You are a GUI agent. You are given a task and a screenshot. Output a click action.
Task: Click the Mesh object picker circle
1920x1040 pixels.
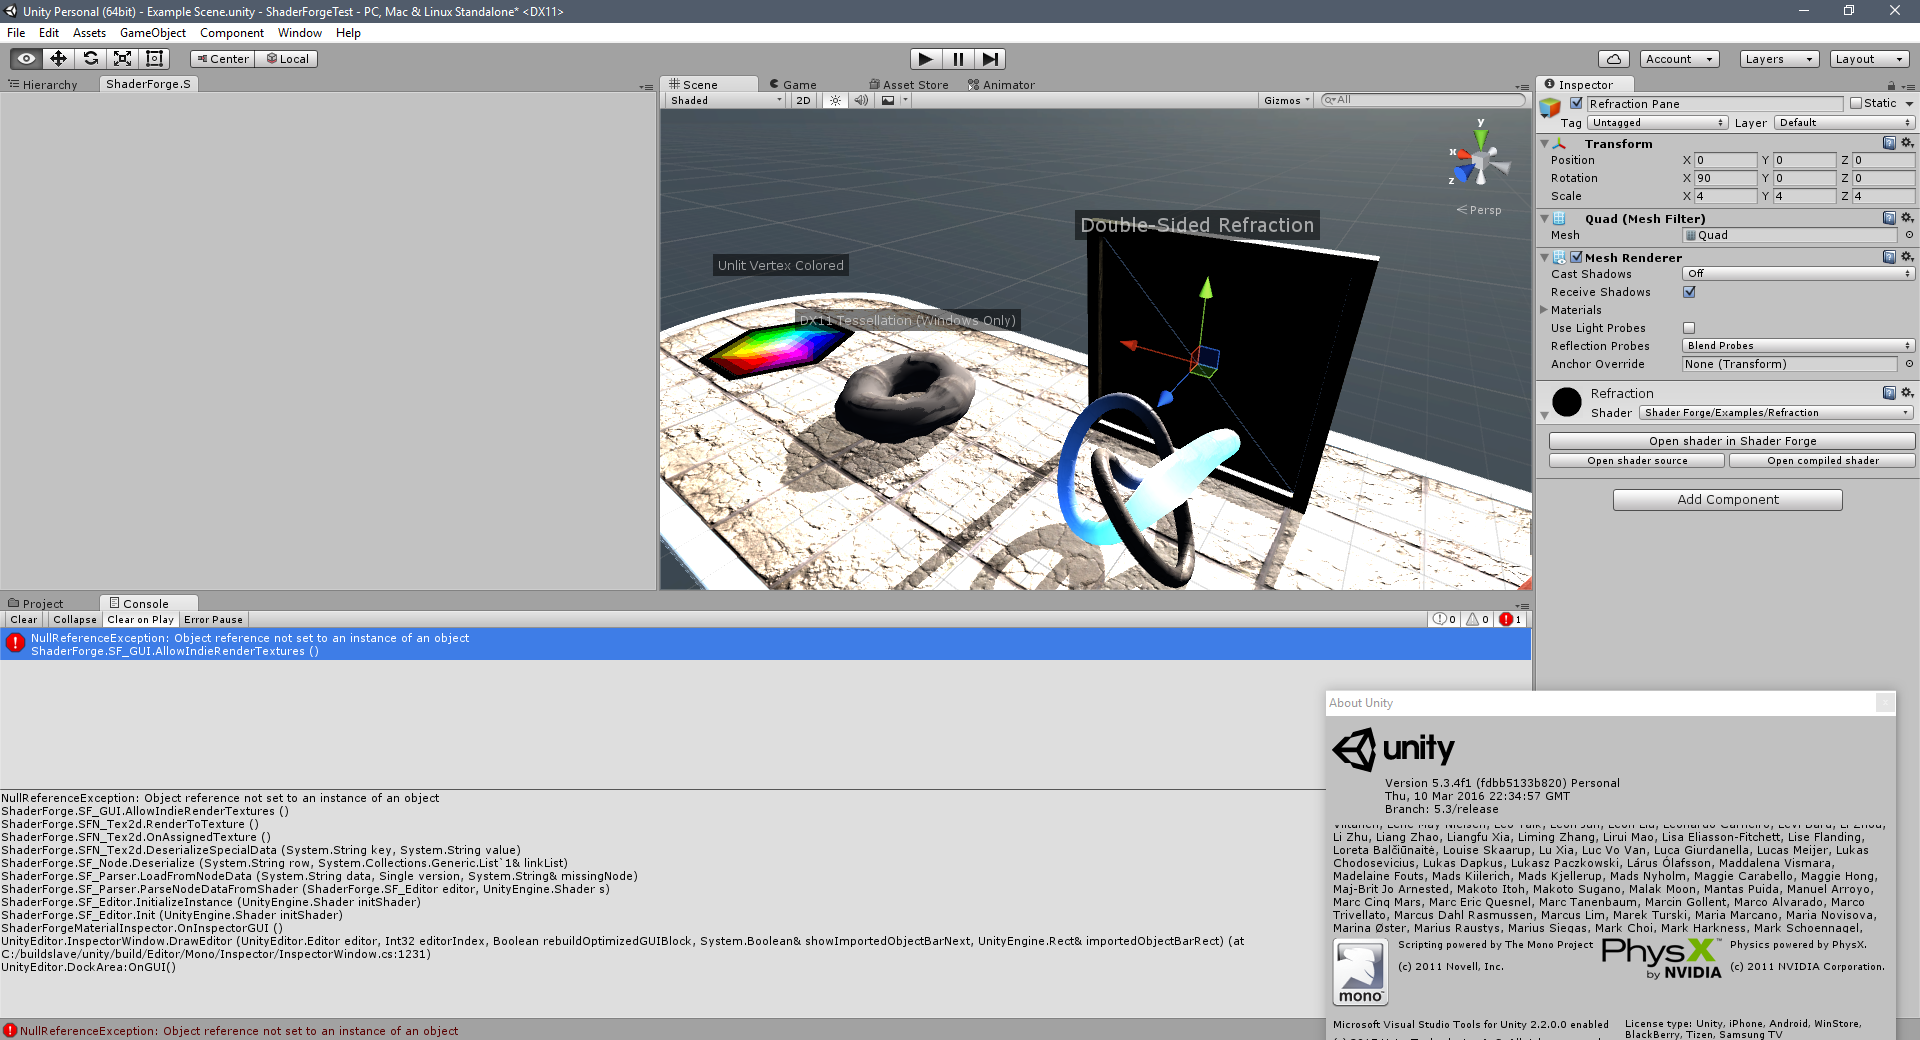(1909, 235)
